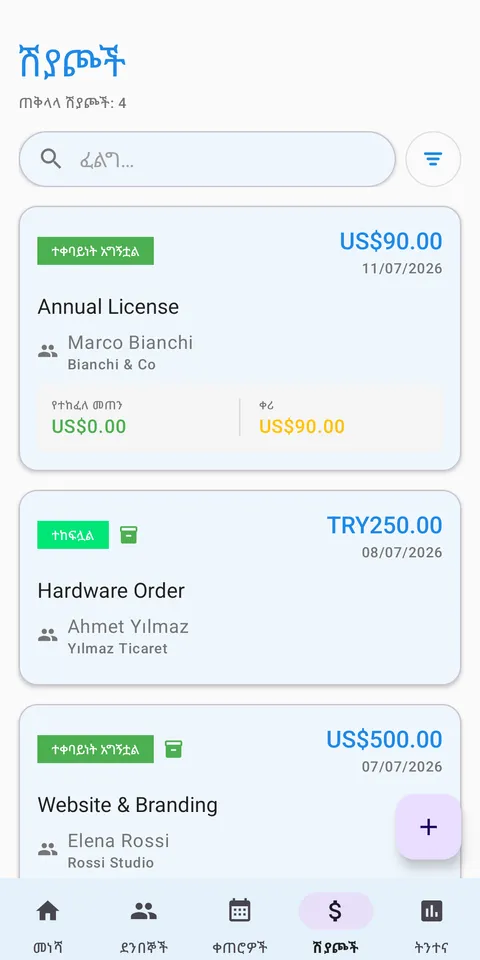Image resolution: width=480 pixels, height=960 pixels.
Task: Tap the US$90.00 remaining amount
Action: [302, 426]
